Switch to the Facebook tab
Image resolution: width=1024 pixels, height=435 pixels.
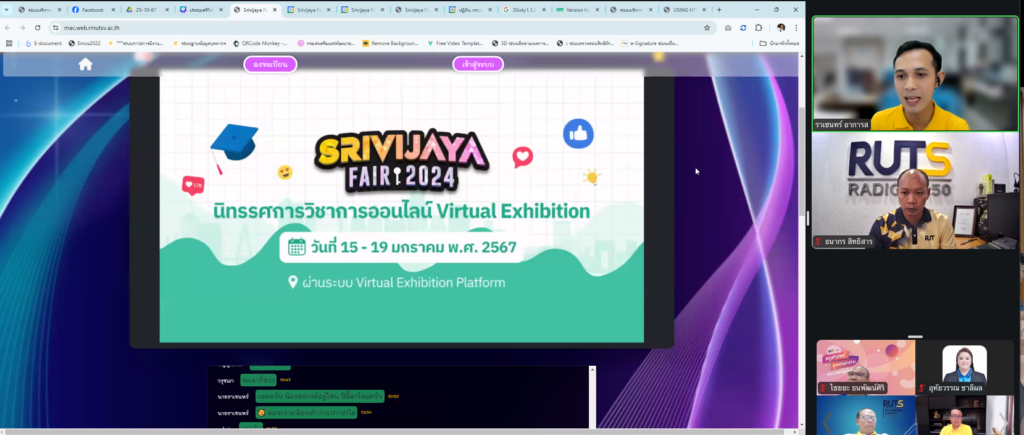click(92, 10)
